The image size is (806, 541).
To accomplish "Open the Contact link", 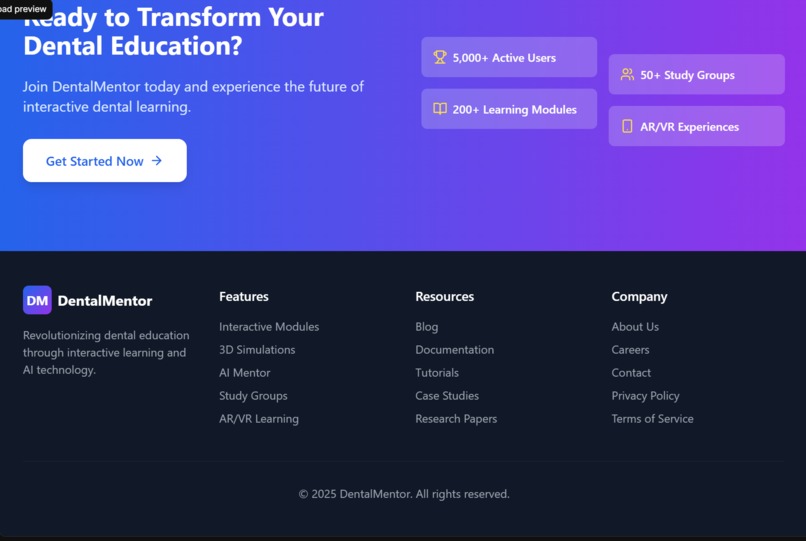I will point(631,373).
